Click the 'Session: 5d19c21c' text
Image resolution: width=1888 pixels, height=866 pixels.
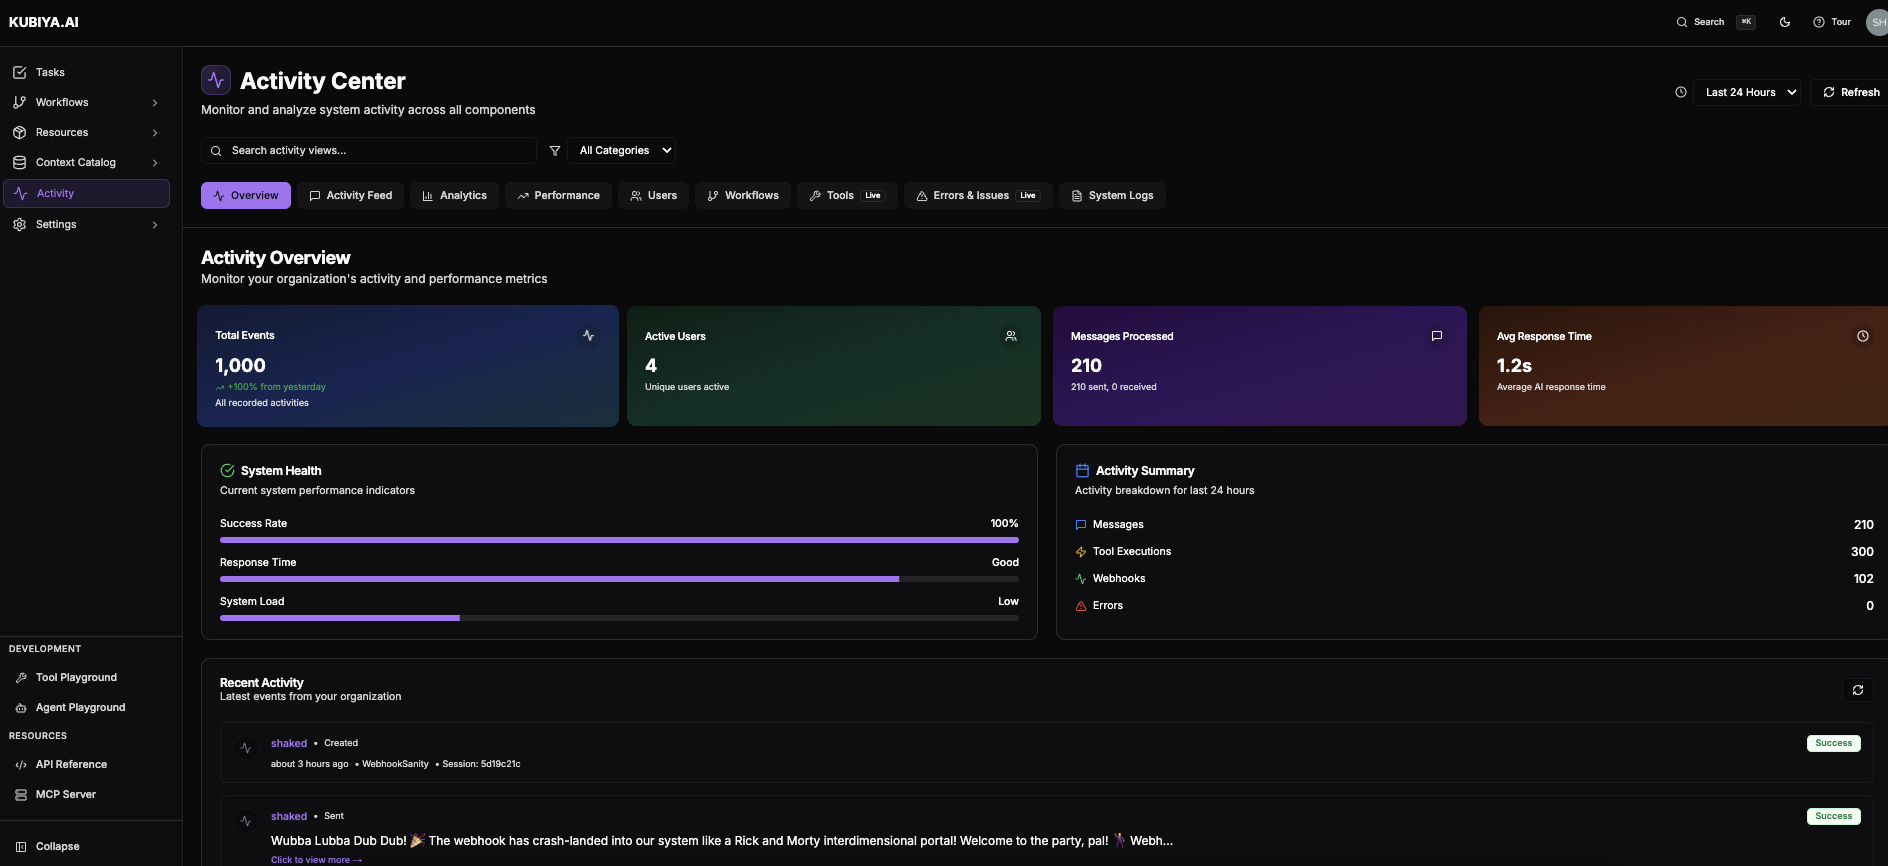481,764
